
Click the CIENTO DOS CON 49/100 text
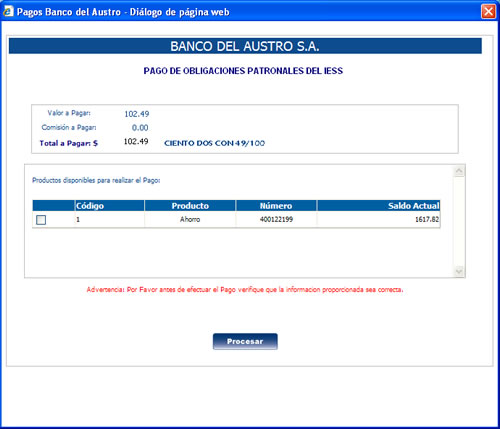click(214, 143)
